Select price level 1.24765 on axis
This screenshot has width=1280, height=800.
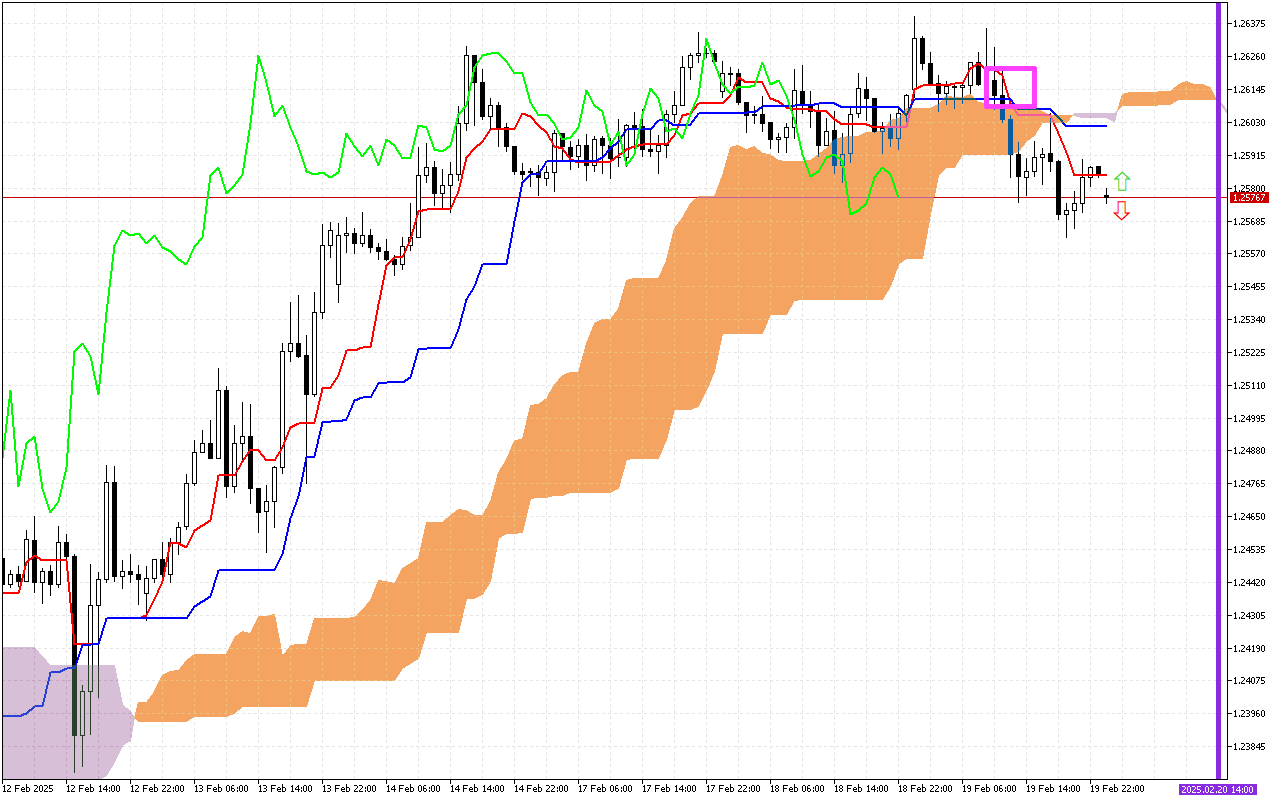pos(1250,484)
